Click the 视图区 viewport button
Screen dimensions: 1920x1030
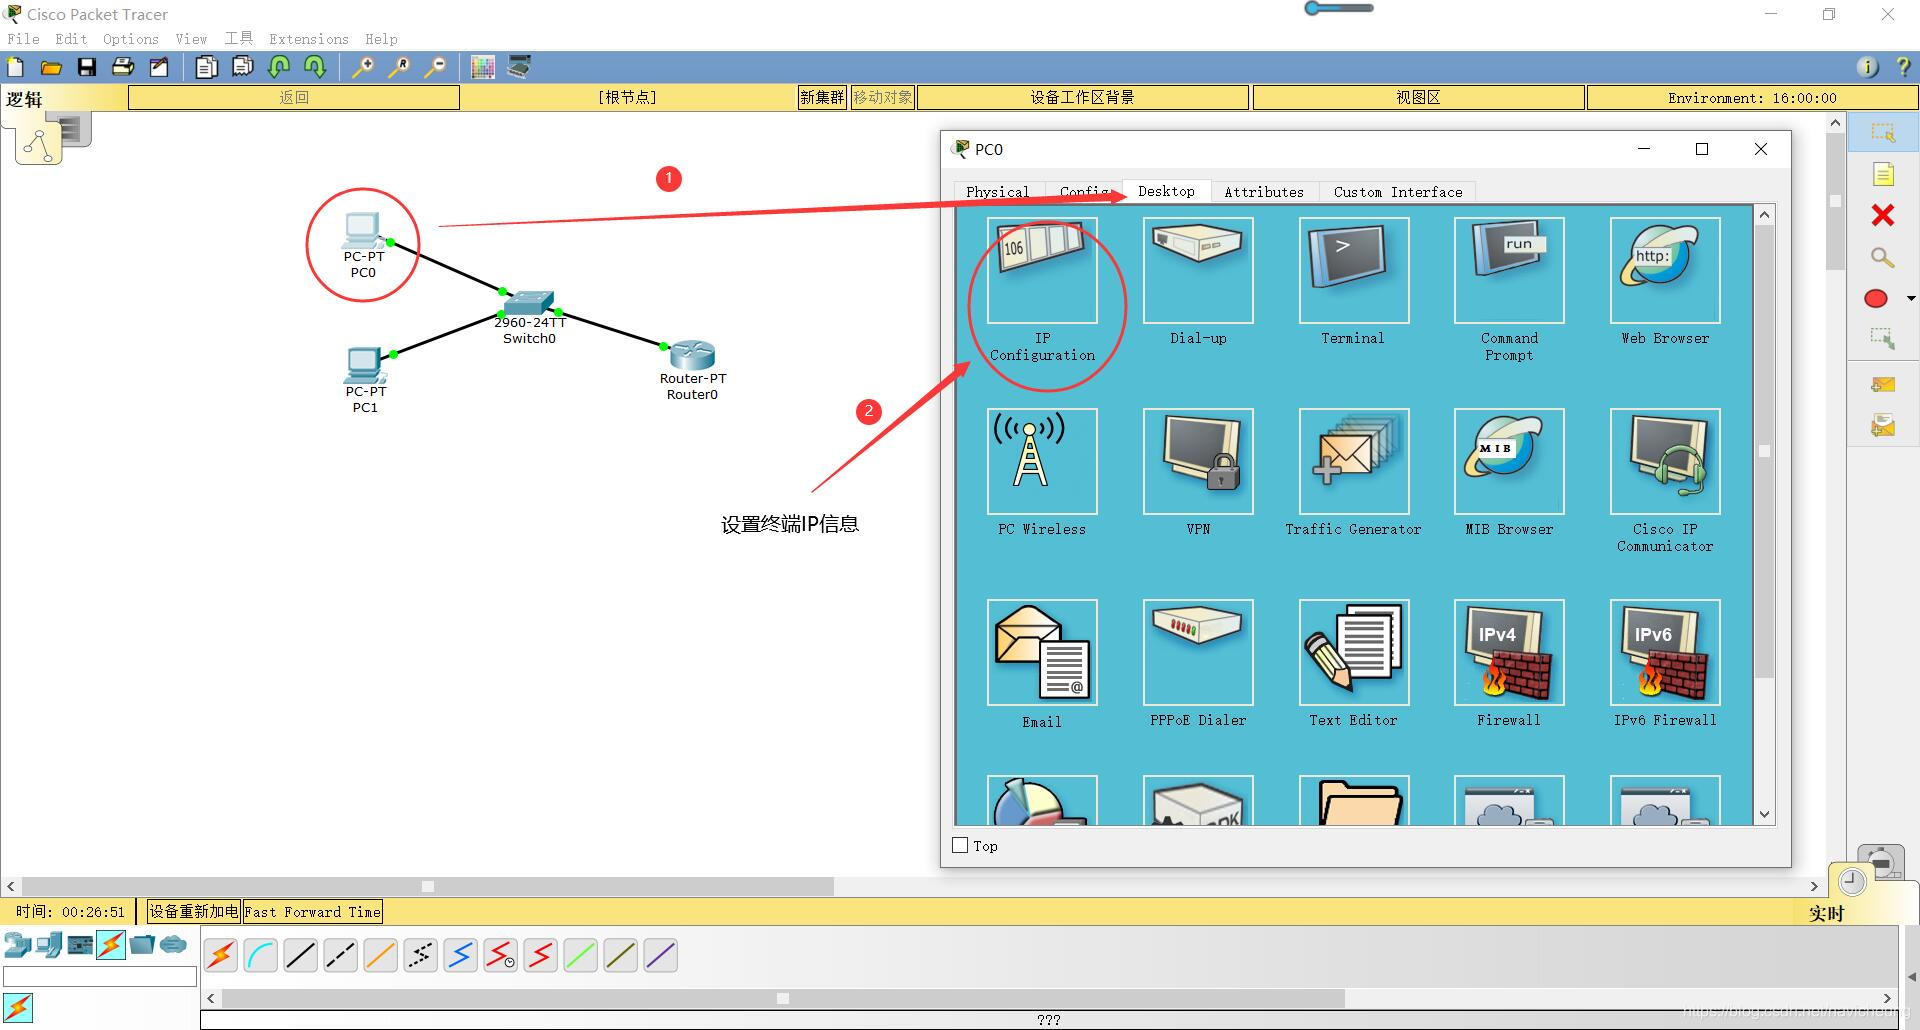coord(1418,97)
